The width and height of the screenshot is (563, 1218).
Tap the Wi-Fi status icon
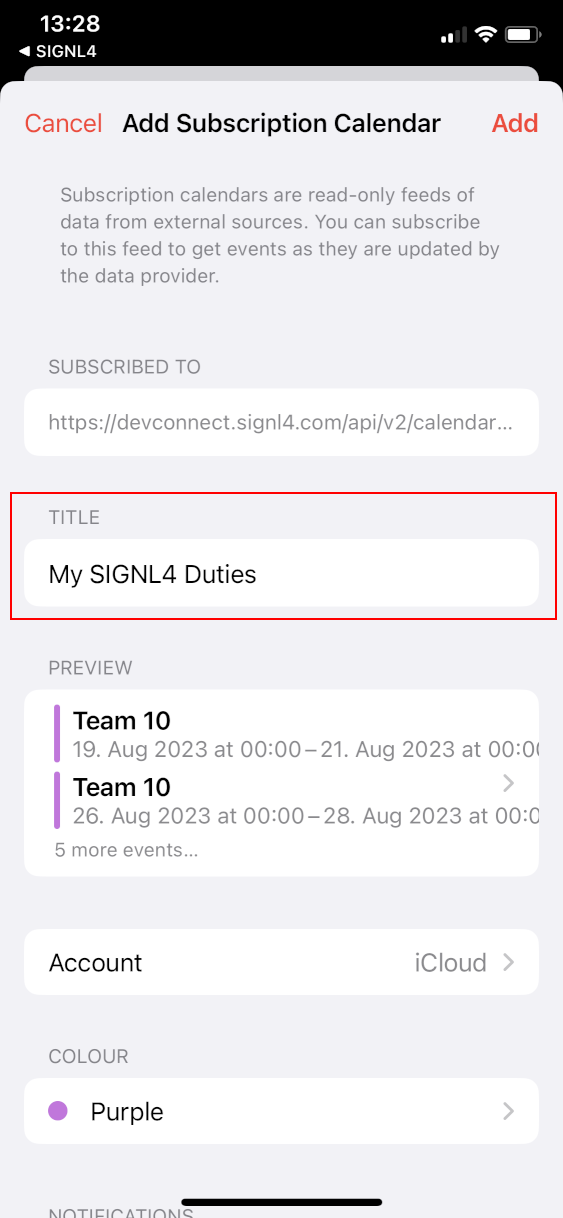coord(487,35)
